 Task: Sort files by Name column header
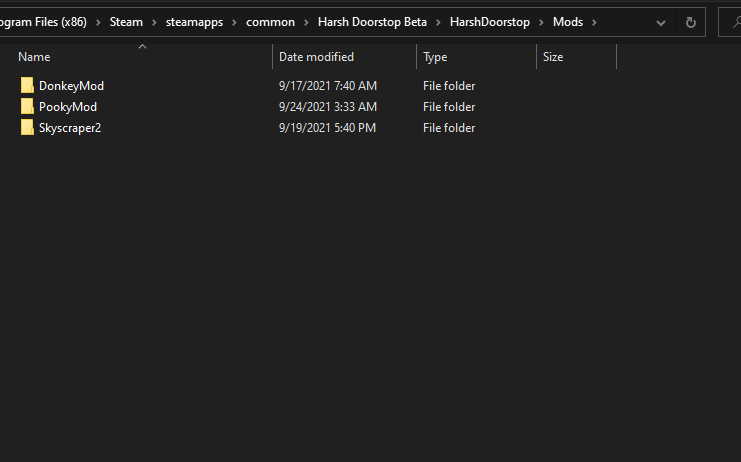coord(34,57)
